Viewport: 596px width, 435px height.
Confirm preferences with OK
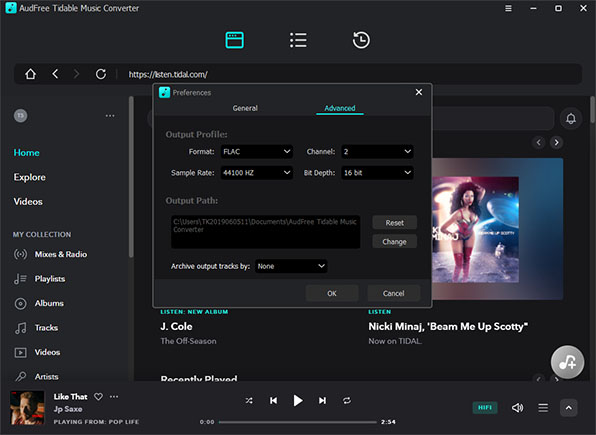[x=332, y=293]
